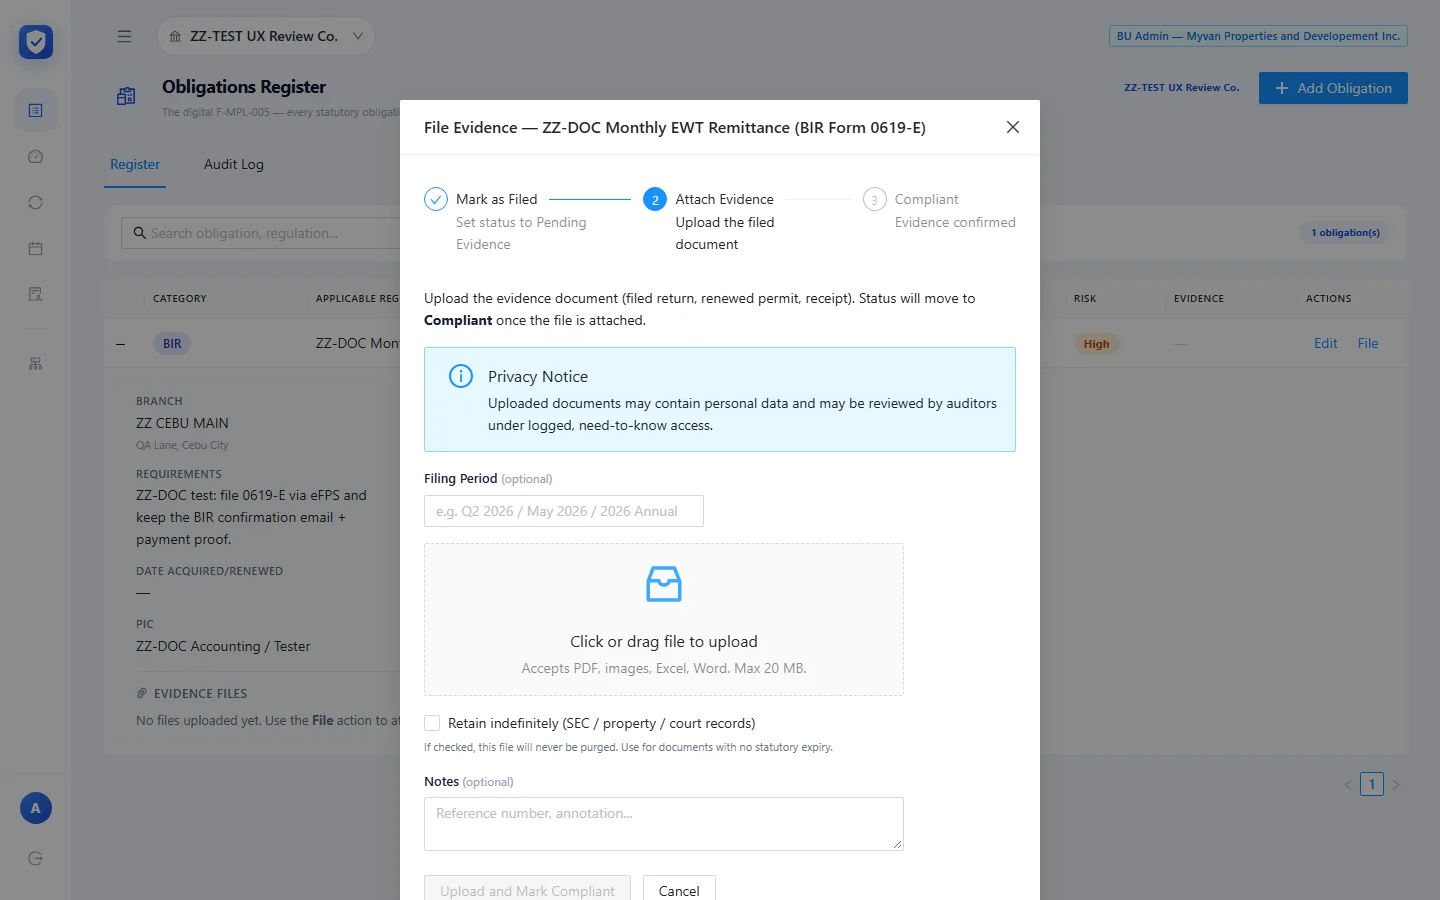The width and height of the screenshot is (1440, 900).
Task: Open the document search sidebar icon
Action: [x=35, y=294]
